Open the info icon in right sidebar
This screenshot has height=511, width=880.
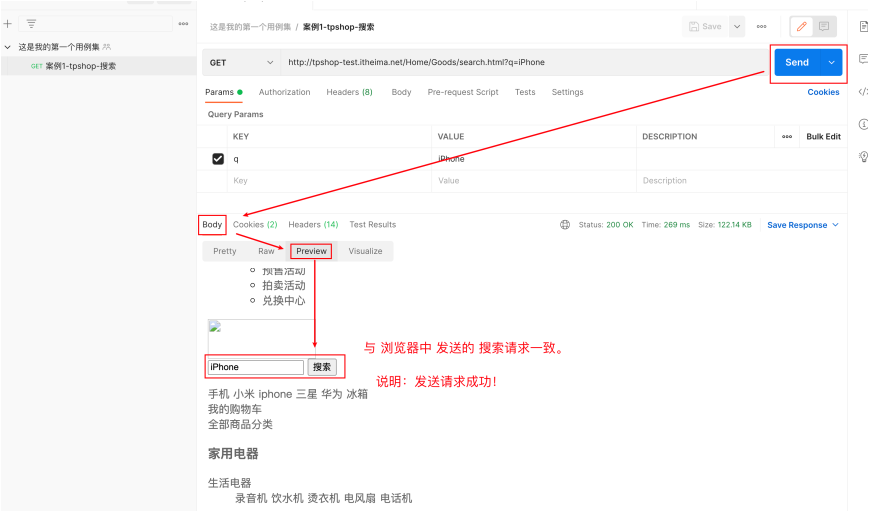tap(864, 124)
